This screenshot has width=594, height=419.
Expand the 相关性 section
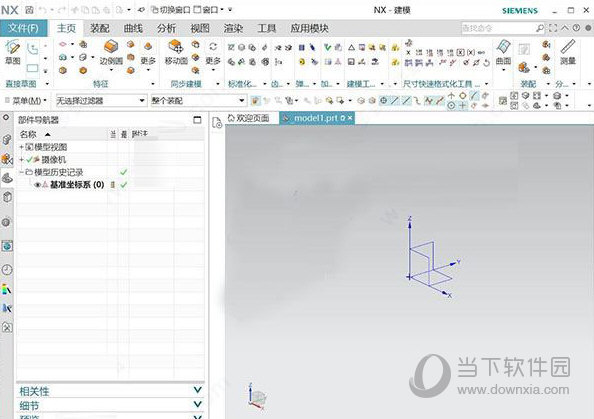coord(110,390)
